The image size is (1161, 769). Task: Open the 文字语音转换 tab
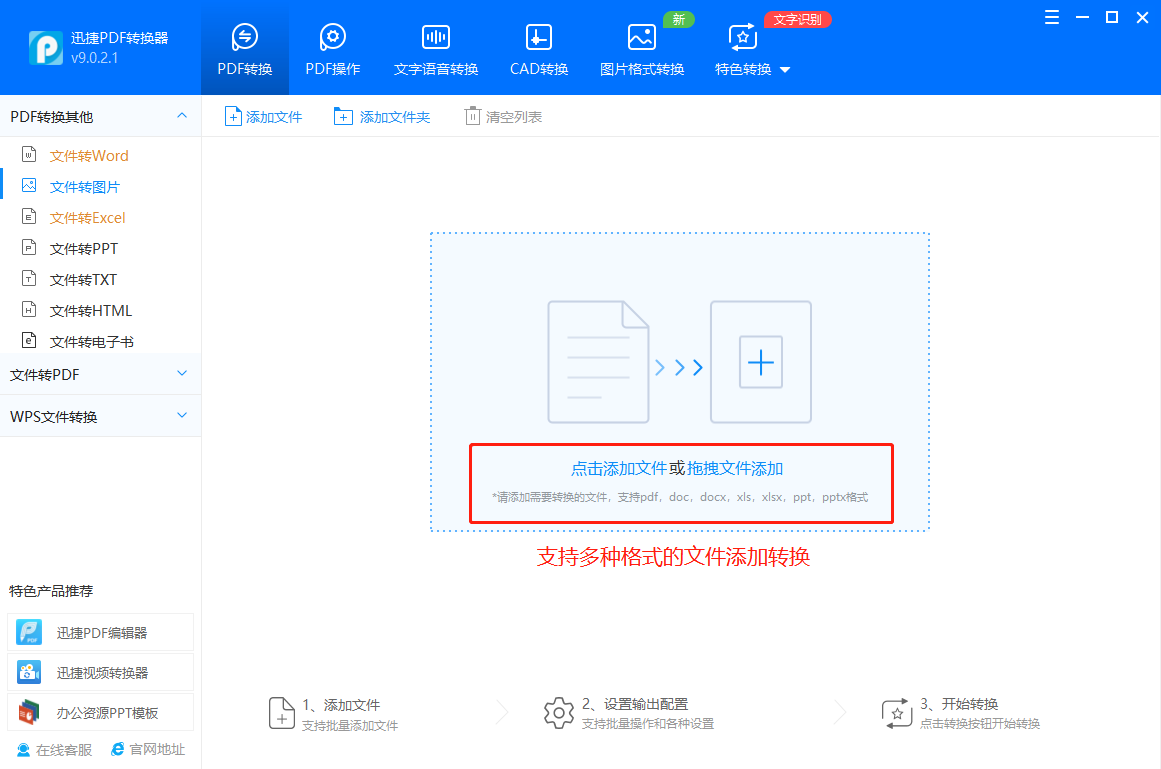tap(435, 49)
